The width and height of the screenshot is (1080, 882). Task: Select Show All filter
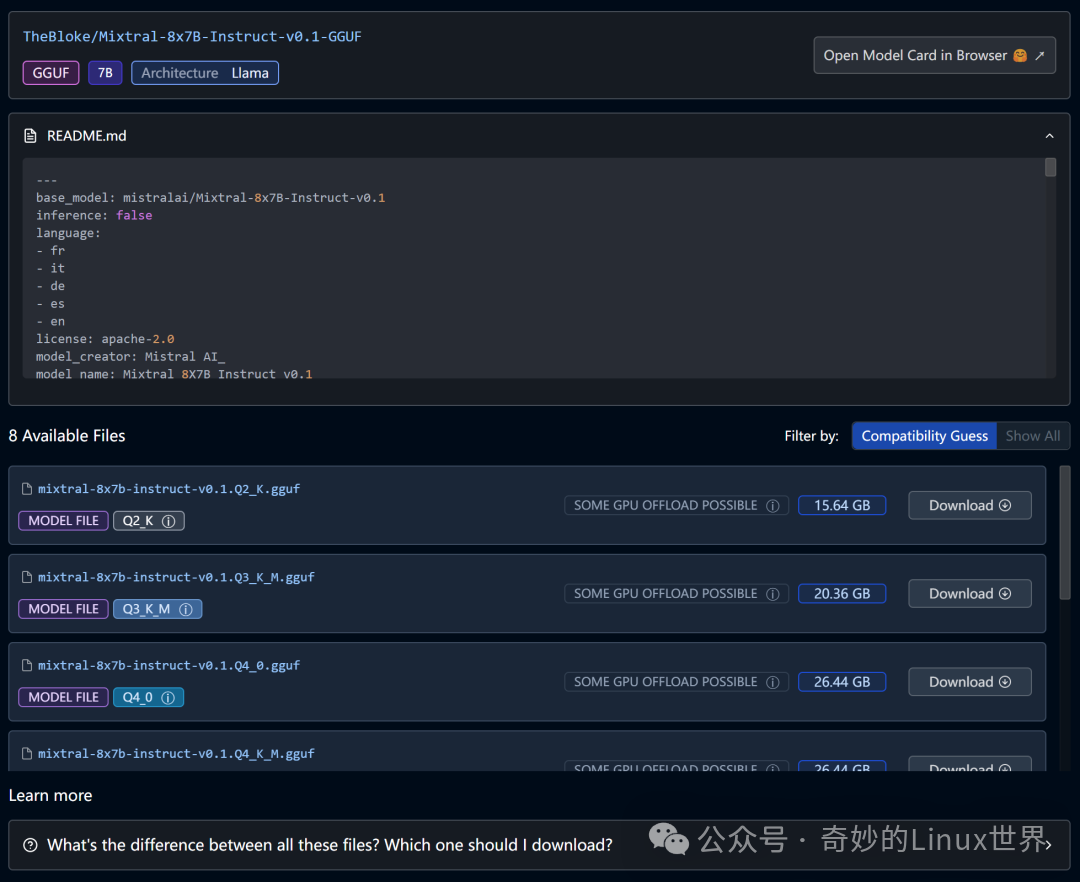1032,436
